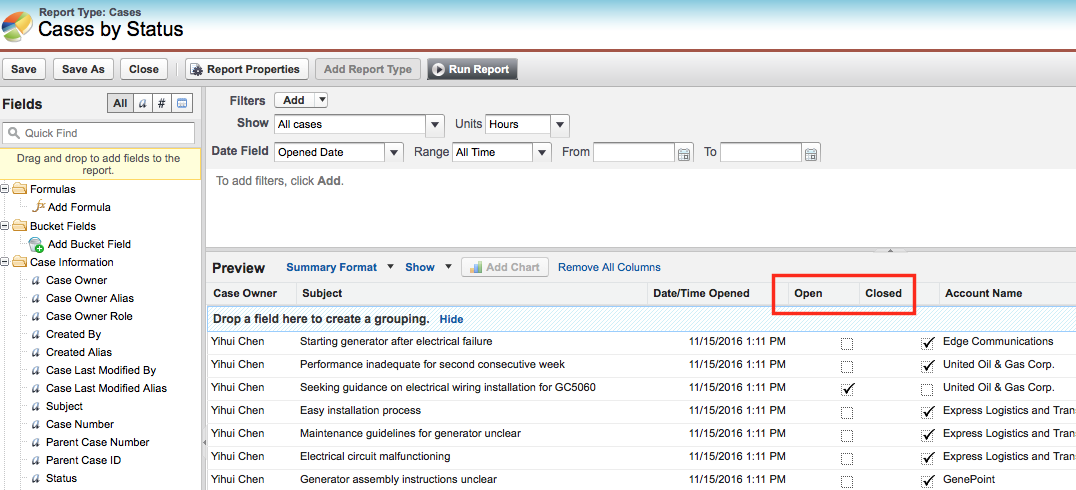Image resolution: width=1076 pixels, height=490 pixels.
Task: Select the Case Owner Role field
Action: click(89, 316)
